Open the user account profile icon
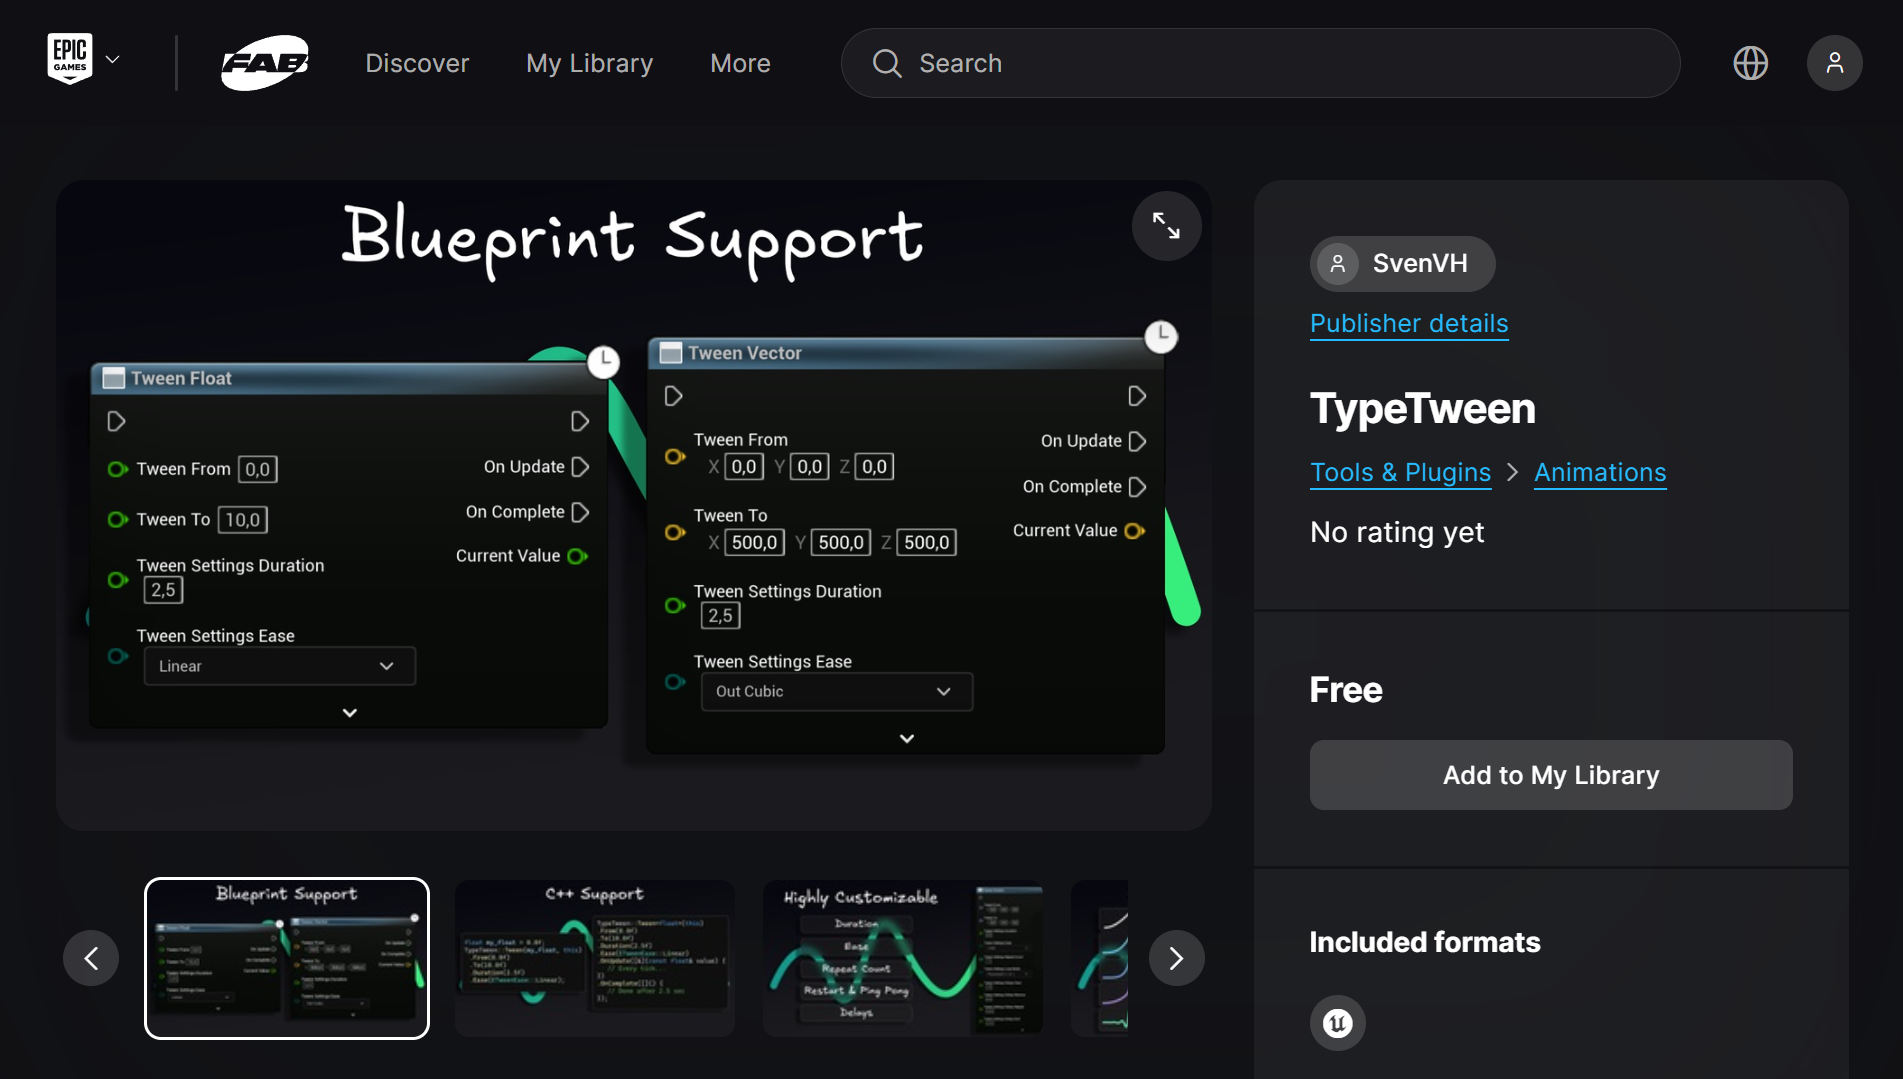Screen dimensions: 1903x1079 coord(1834,63)
